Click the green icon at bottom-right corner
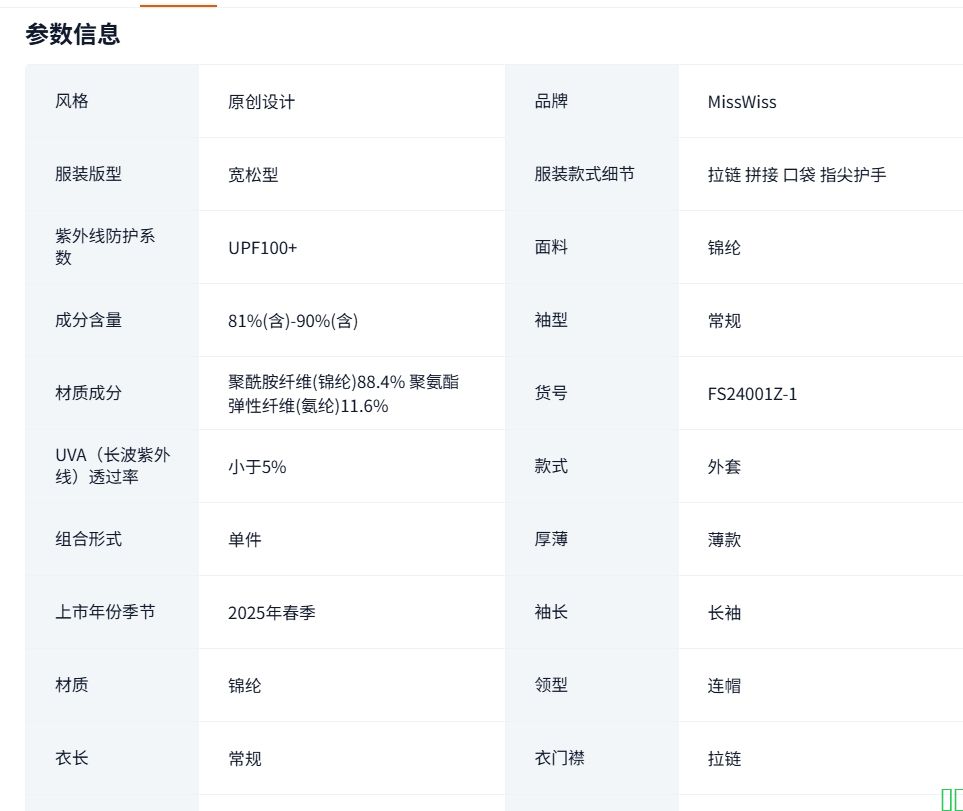Image resolution: width=963 pixels, height=811 pixels. pos(951,799)
